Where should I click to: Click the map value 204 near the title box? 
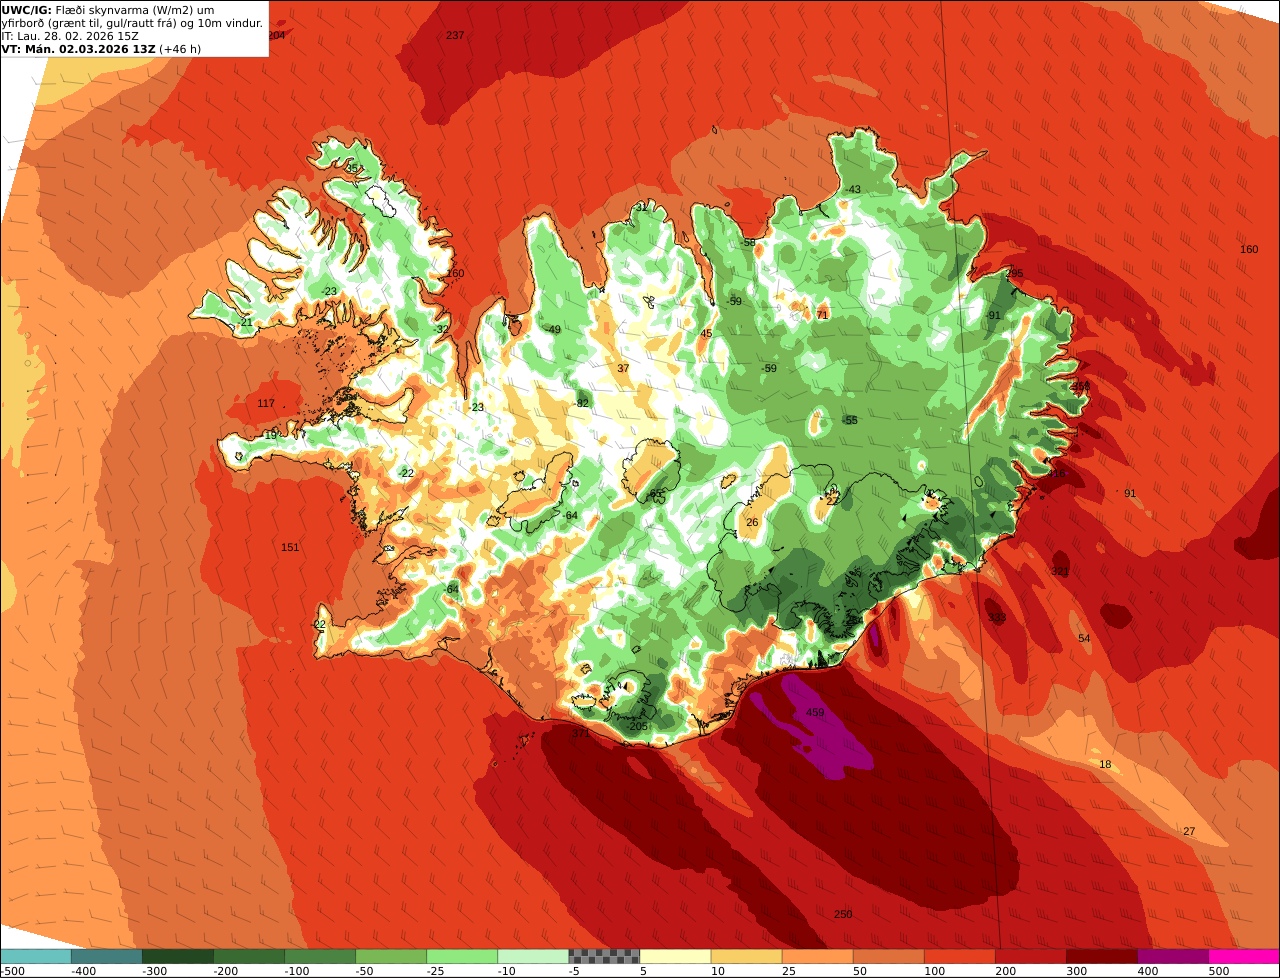point(277,35)
